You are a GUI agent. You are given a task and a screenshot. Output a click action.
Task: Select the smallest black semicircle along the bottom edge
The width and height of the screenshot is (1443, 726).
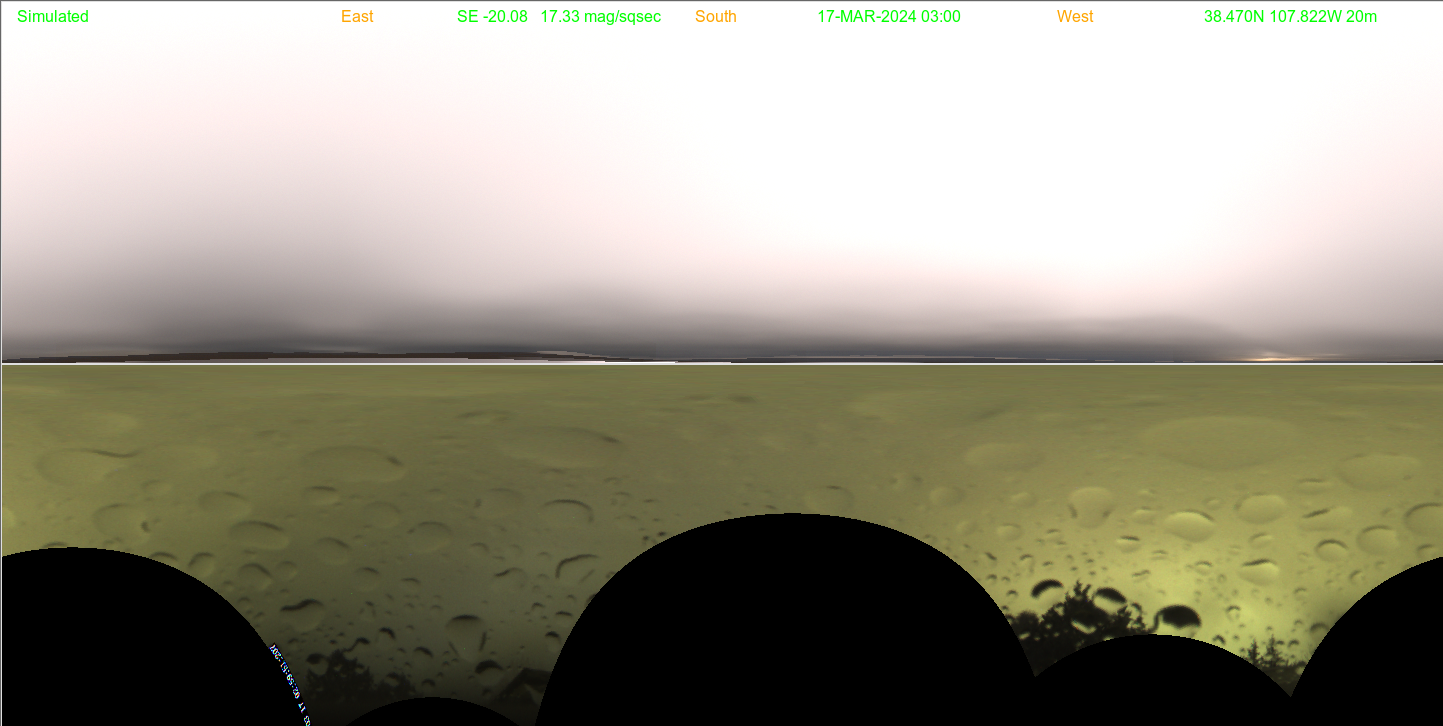pyautogui.click(x=430, y=713)
